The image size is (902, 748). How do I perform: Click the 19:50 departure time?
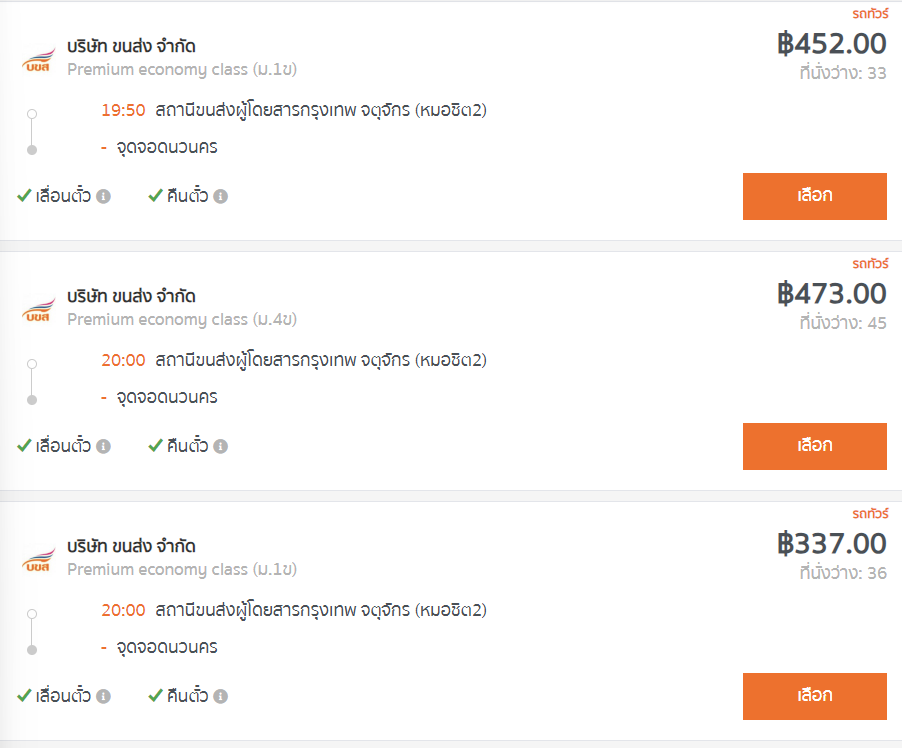click(123, 110)
